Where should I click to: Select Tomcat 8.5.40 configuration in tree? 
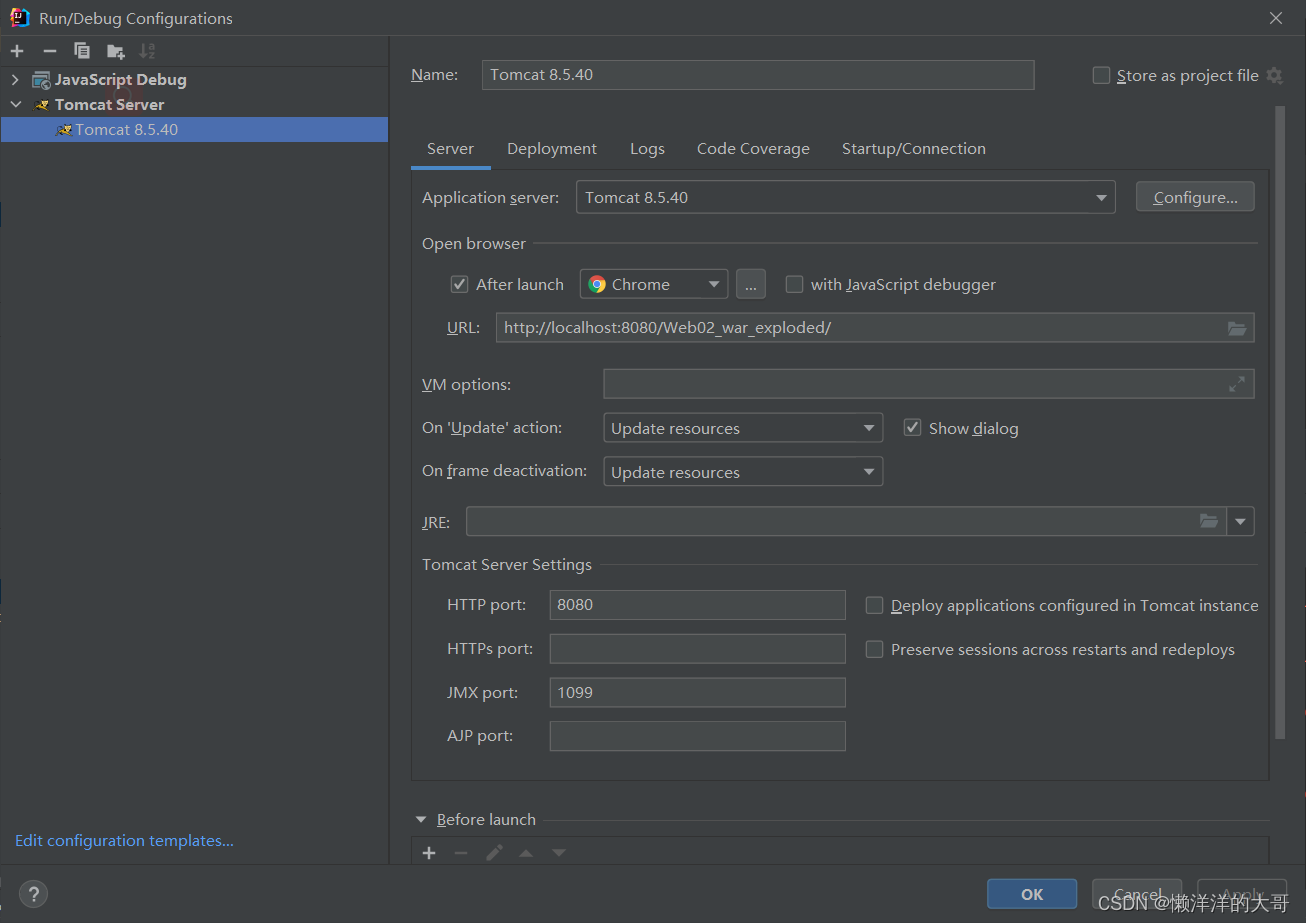[x=194, y=129]
